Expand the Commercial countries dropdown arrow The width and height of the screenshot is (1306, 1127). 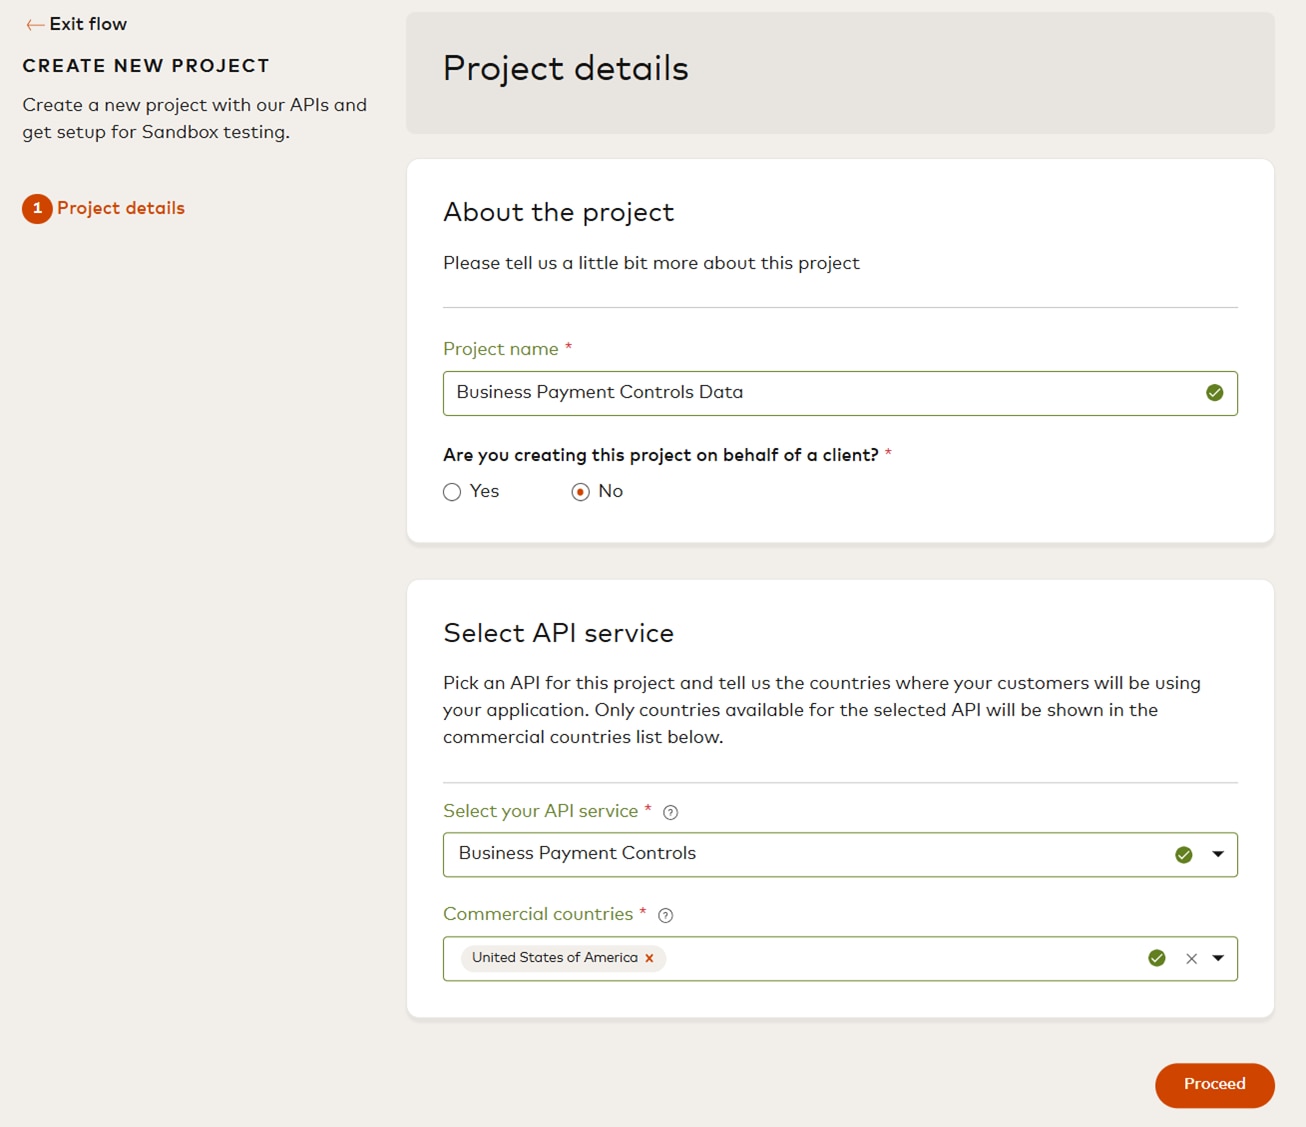1218,958
